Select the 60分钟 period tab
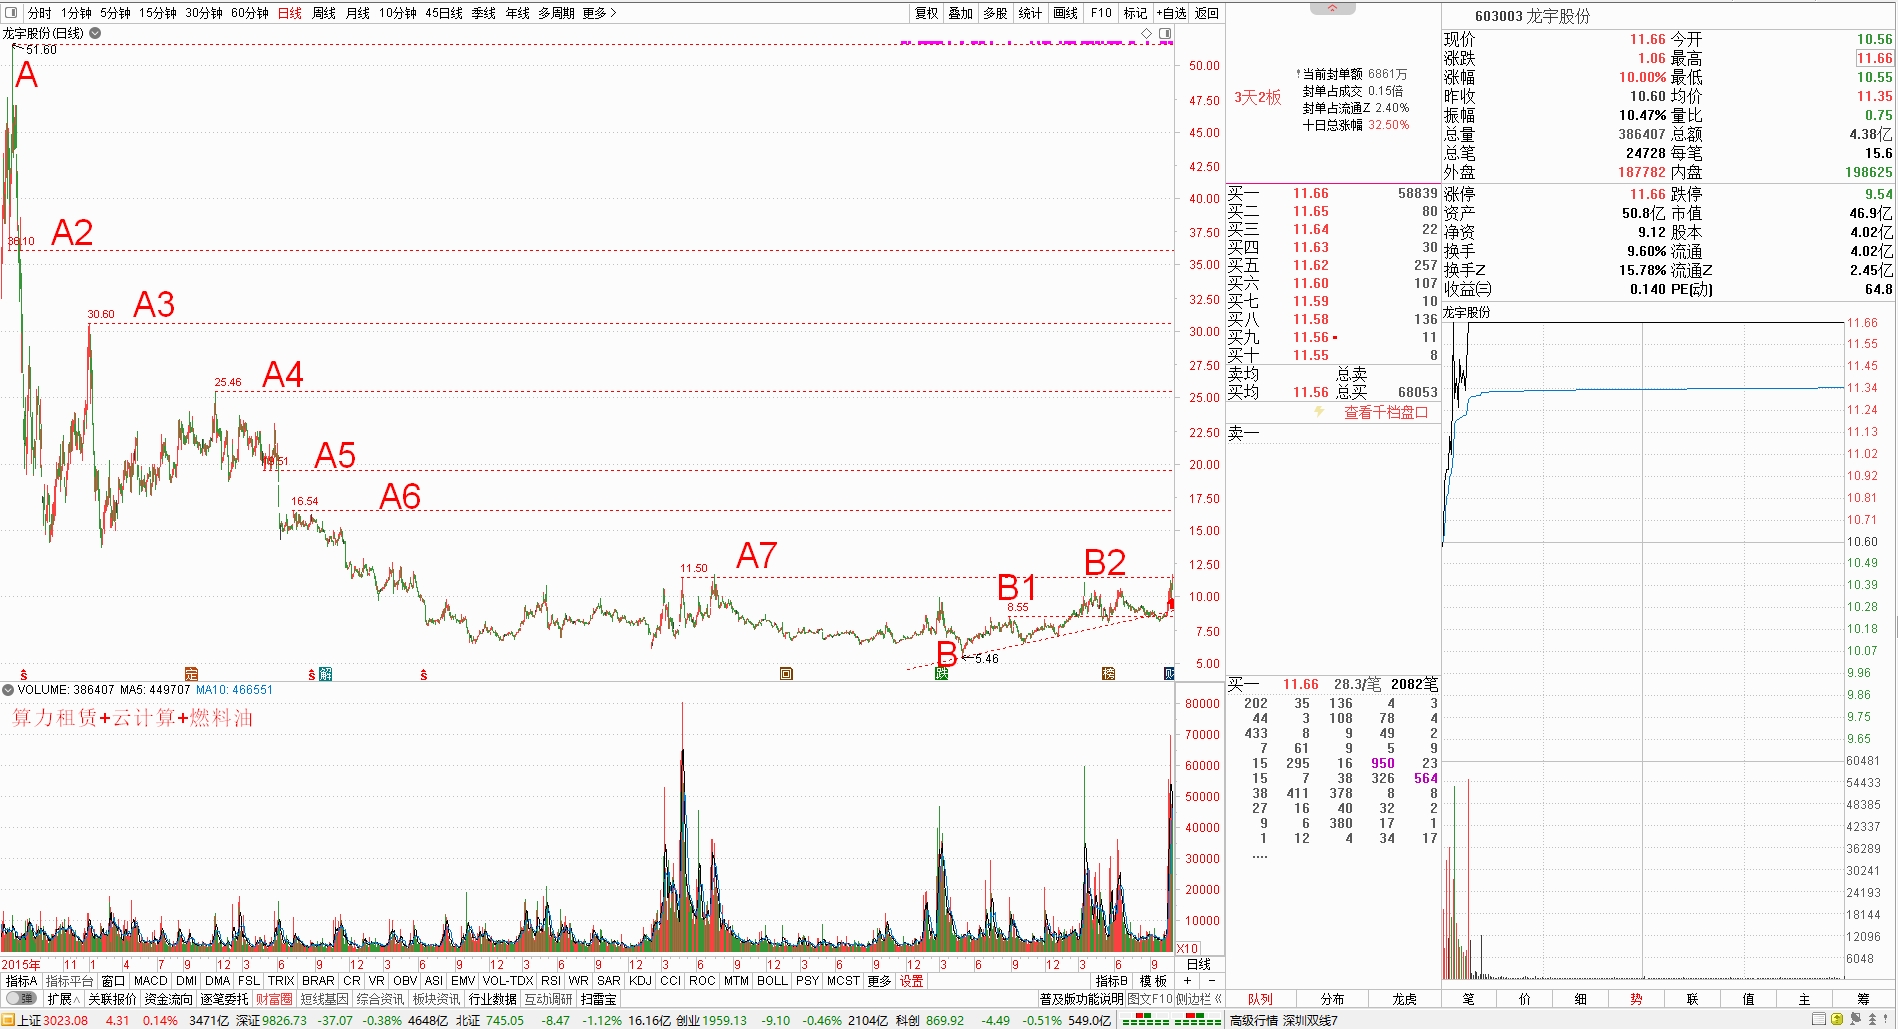Image resolution: width=1898 pixels, height=1029 pixels. pos(250,13)
